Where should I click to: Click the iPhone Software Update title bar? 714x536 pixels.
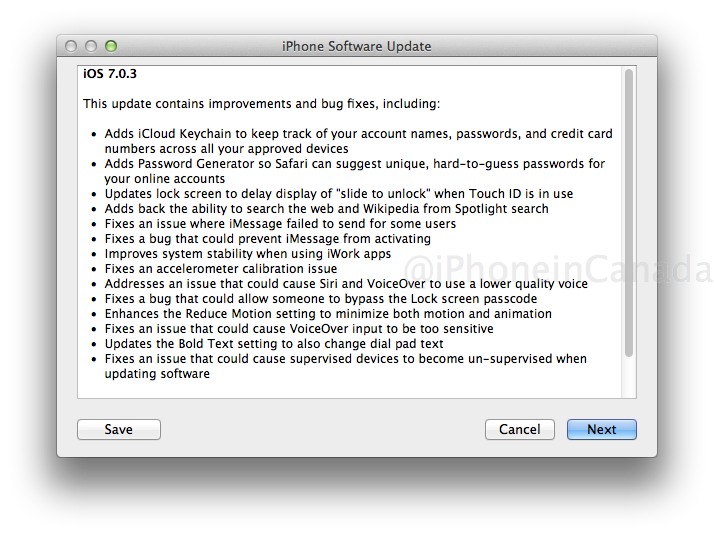357,46
